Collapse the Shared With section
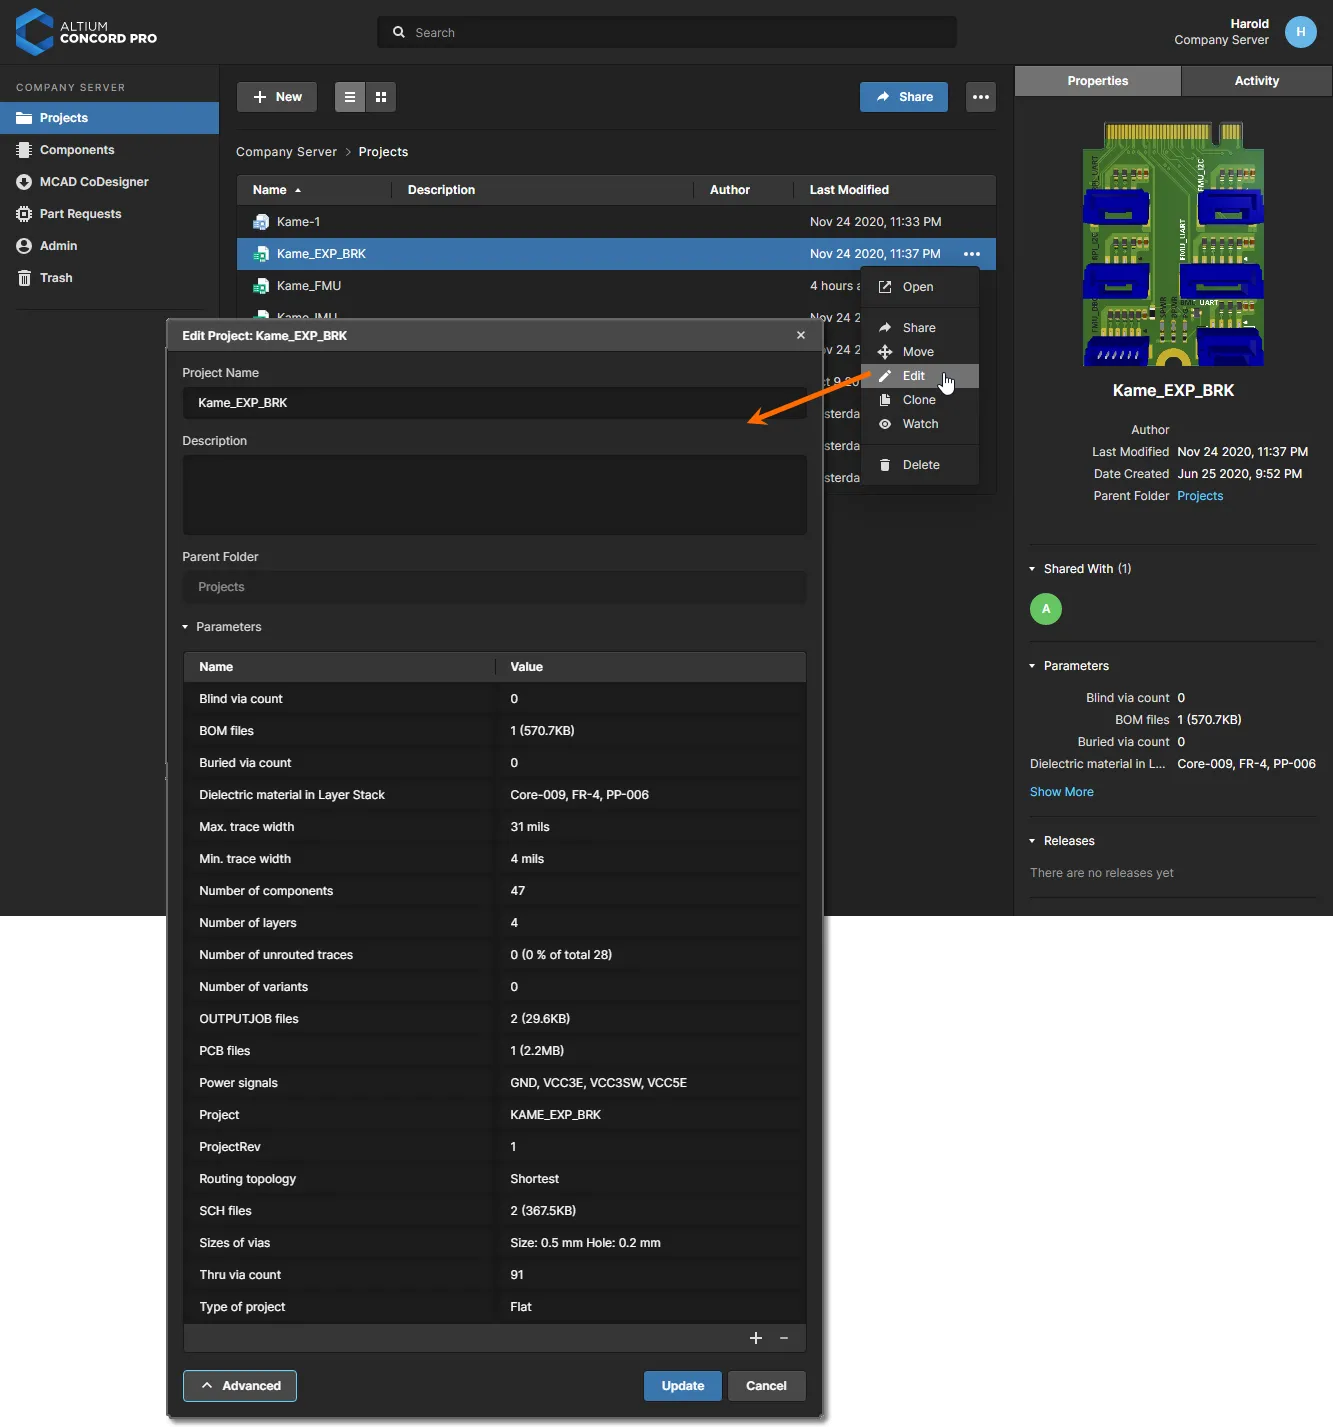 pos(1032,569)
